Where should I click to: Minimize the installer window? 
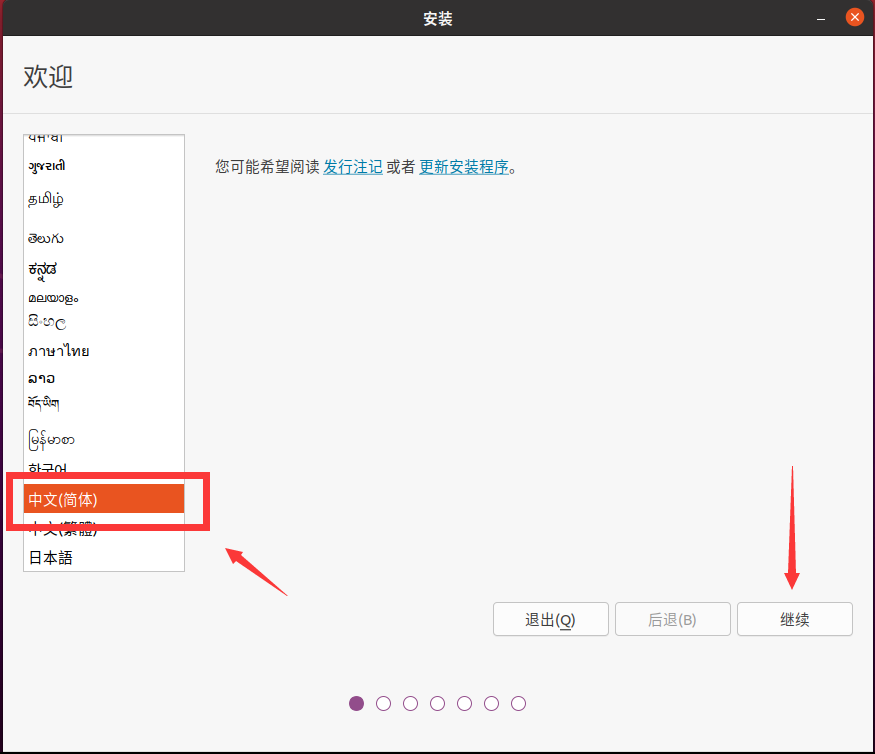tap(821, 18)
